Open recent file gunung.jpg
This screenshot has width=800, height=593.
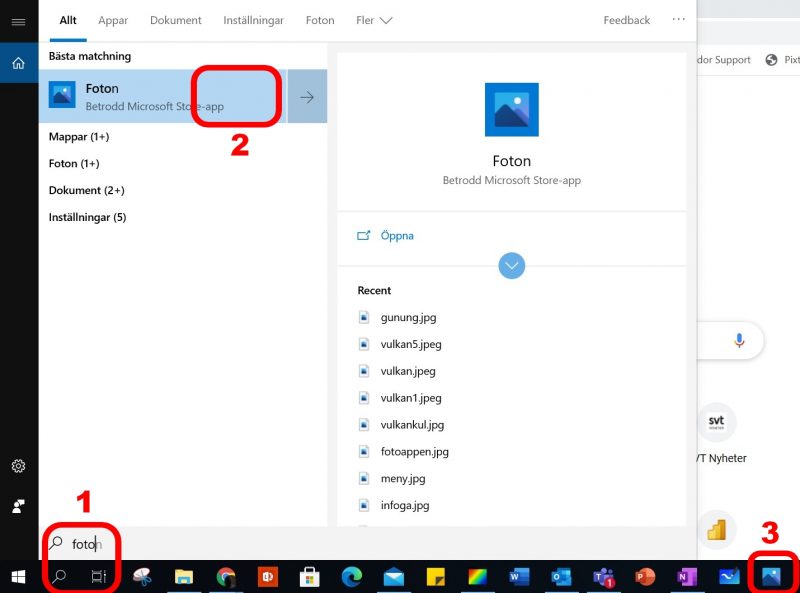(x=408, y=317)
